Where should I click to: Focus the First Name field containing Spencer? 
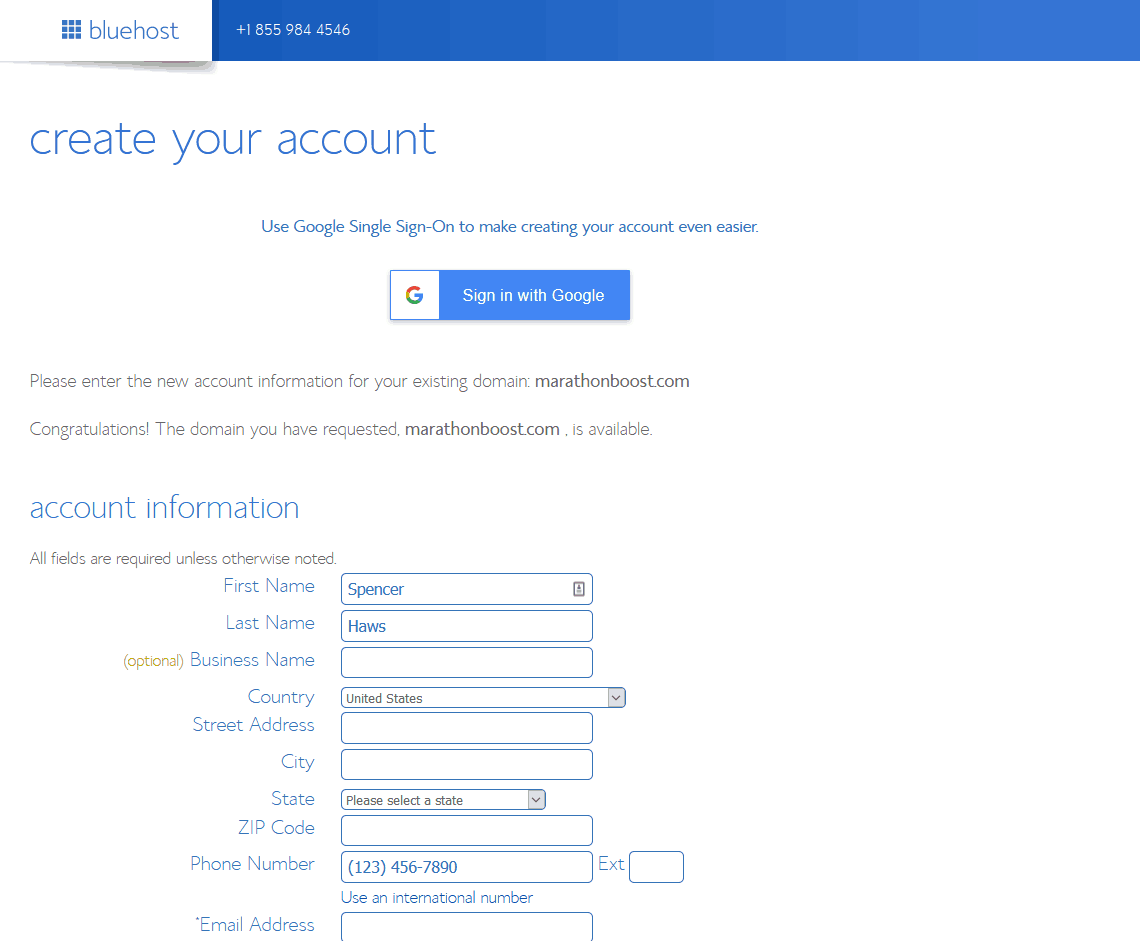tap(467, 589)
